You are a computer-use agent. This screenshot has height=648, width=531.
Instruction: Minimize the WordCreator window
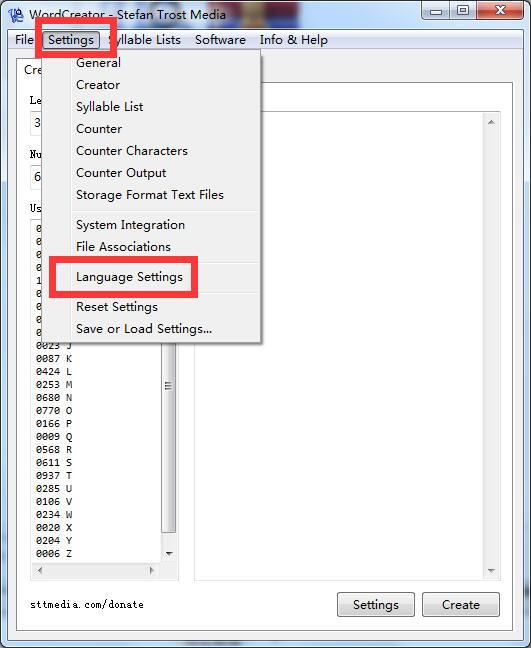pyautogui.click(x=435, y=11)
